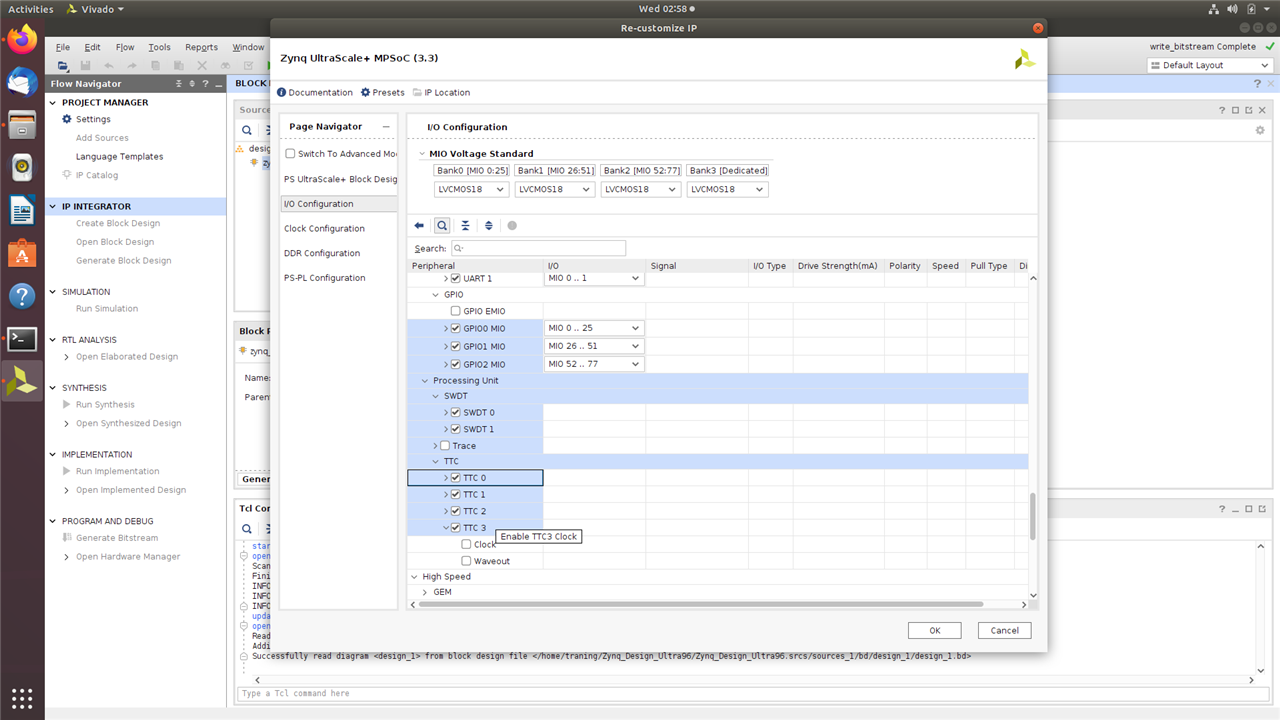The image size is (1280, 720).
Task: Click the search icon in I/O Configuration toolbar
Action: [442, 226]
